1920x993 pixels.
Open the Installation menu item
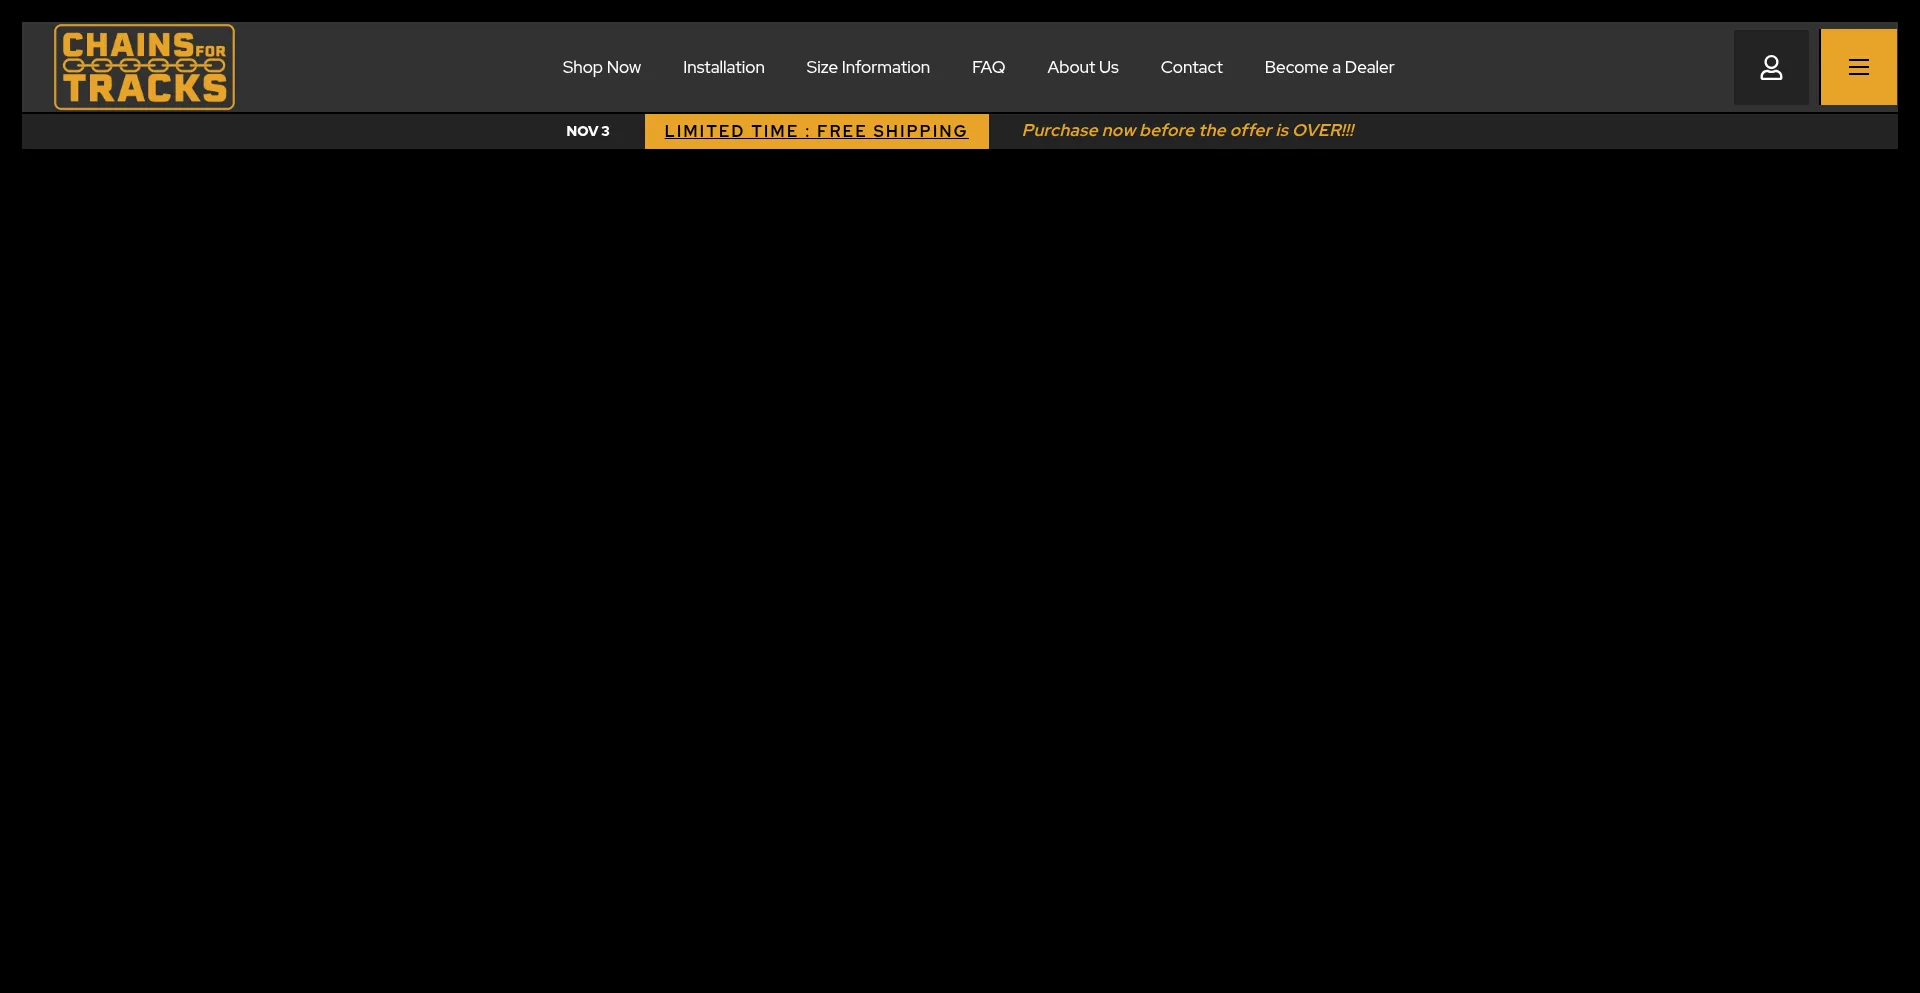point(723,67)
